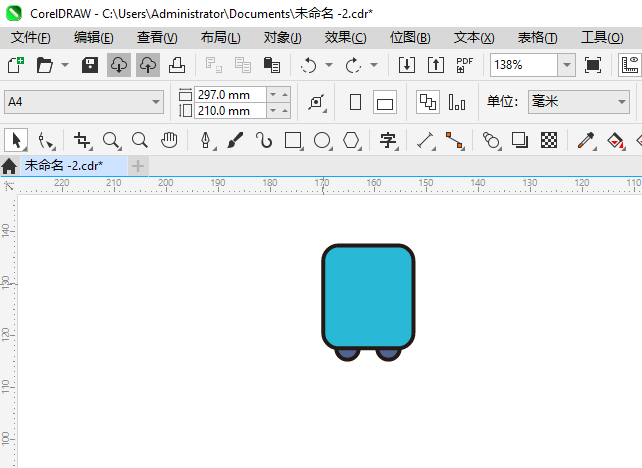
Task: Open the 位图(B) menu
Action: (409, 37)
